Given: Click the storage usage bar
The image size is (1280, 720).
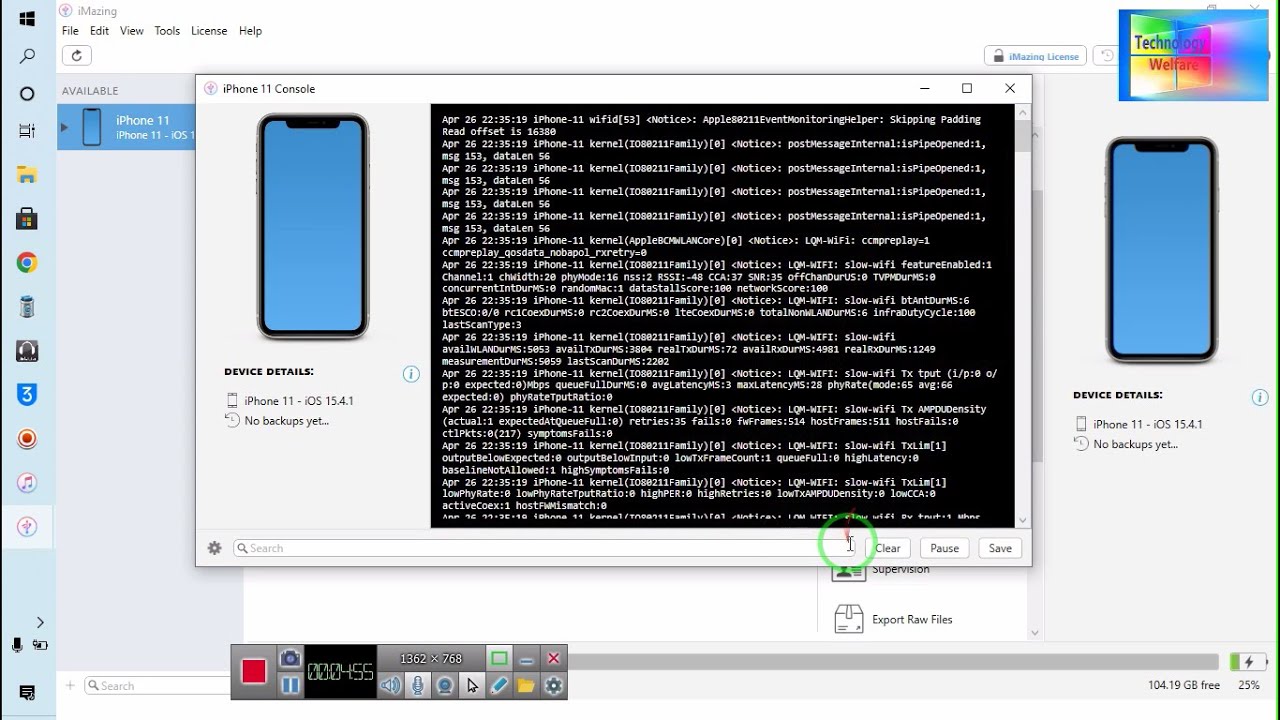Looking at the screenshot, I should (893, 662).
